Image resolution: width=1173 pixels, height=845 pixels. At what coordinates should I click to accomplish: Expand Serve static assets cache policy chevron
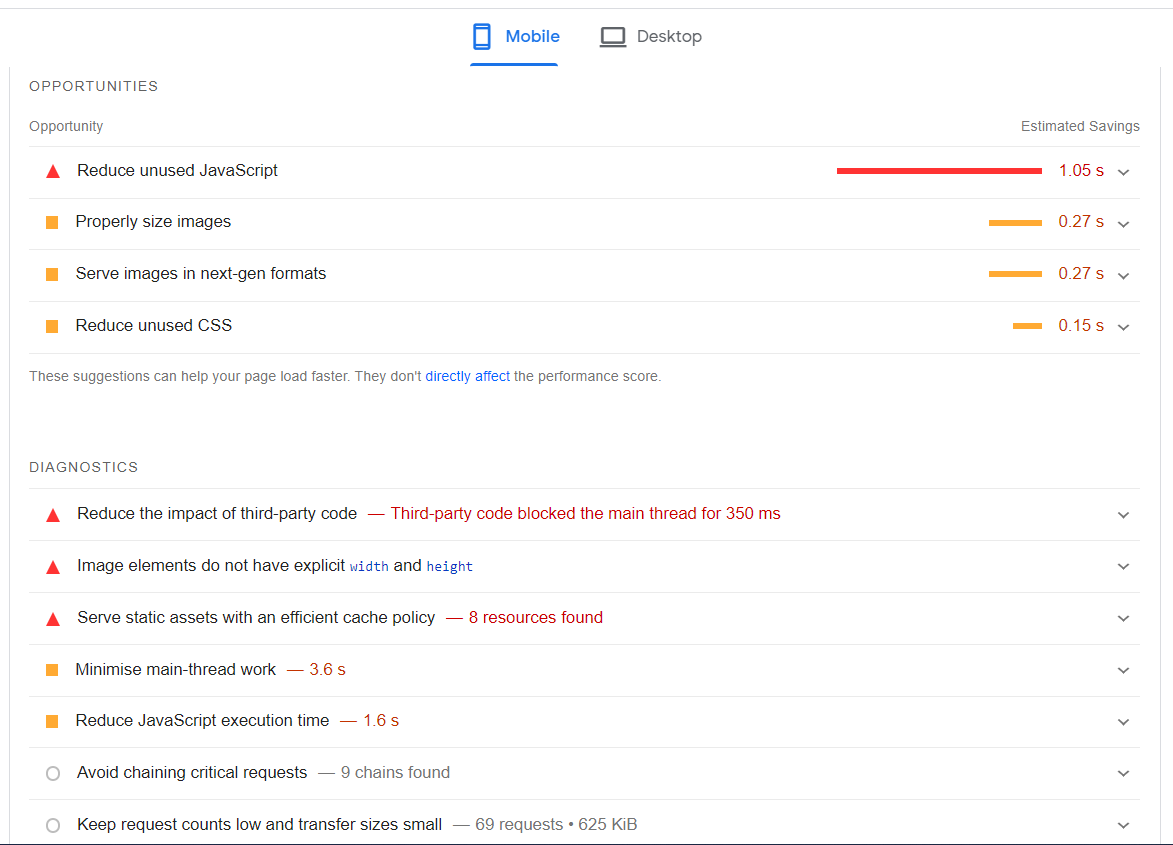1124,619
